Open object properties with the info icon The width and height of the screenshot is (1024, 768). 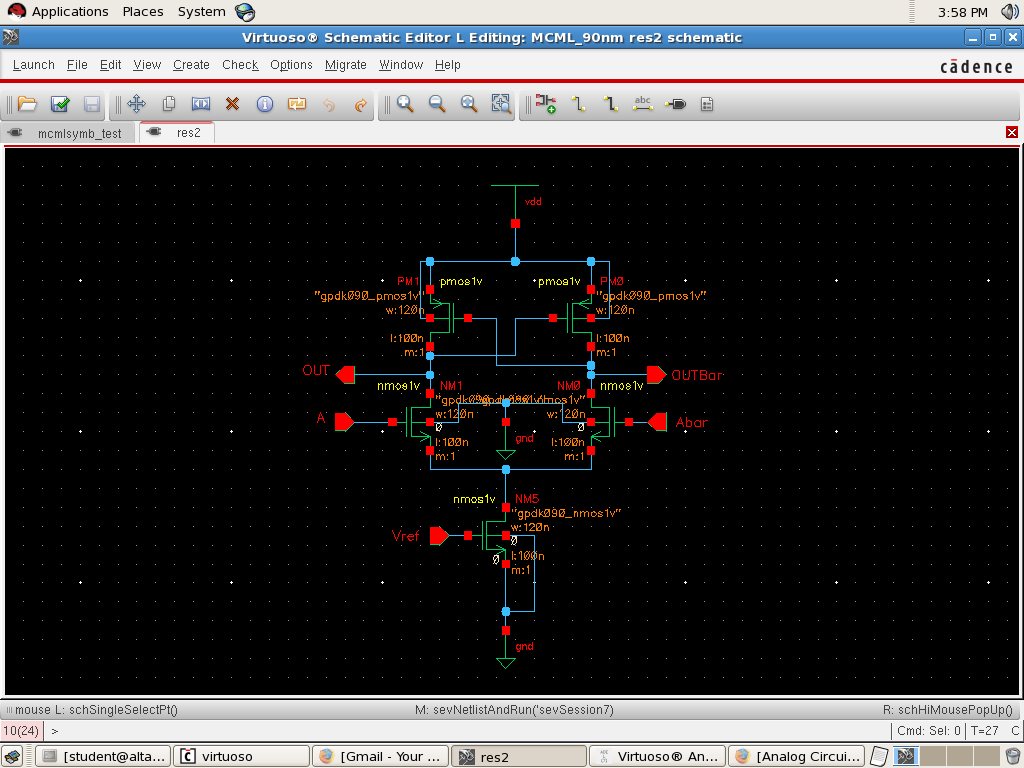265,104
